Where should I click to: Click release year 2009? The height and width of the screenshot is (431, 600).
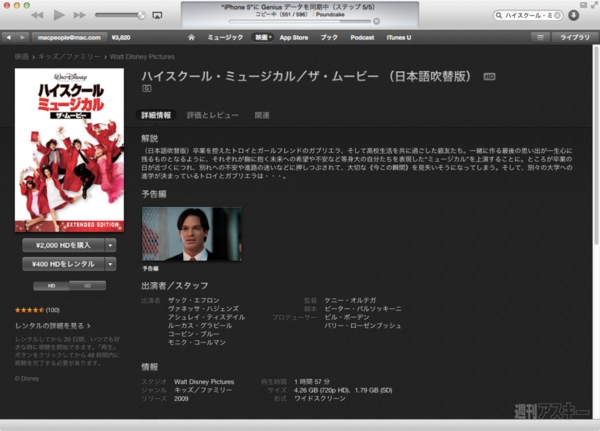181,398
